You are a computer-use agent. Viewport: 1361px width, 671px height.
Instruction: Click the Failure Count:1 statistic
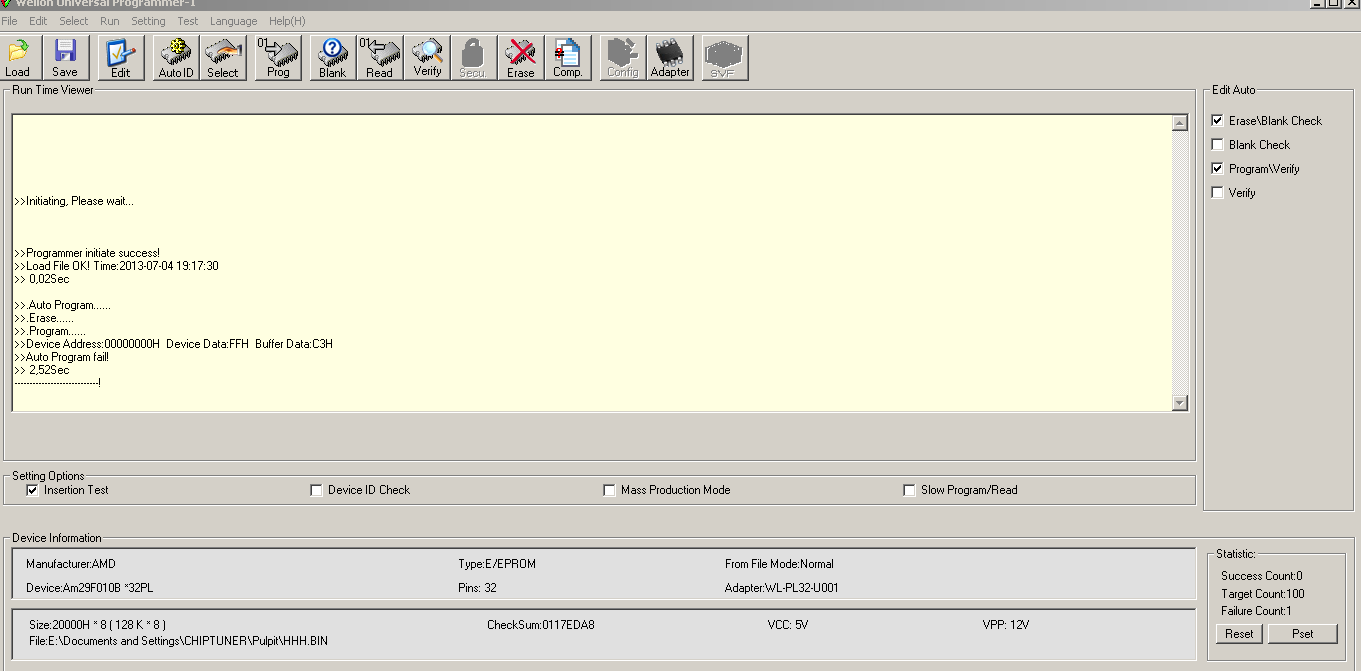click(1256, 611)
